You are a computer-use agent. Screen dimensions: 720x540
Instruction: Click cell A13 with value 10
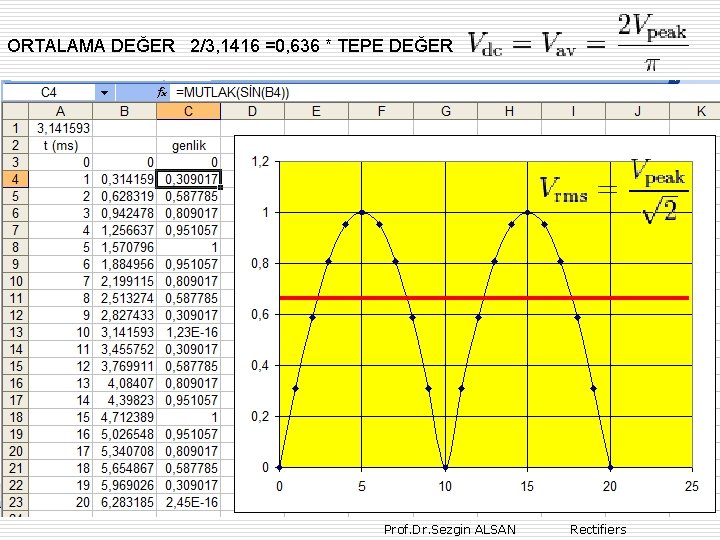pyautogui.click(x=61, y=332)
